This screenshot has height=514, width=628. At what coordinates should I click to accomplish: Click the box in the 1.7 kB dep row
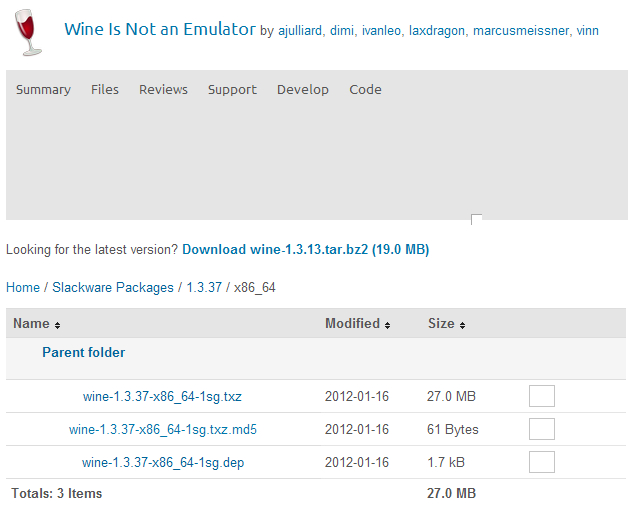tap(541, 462)
